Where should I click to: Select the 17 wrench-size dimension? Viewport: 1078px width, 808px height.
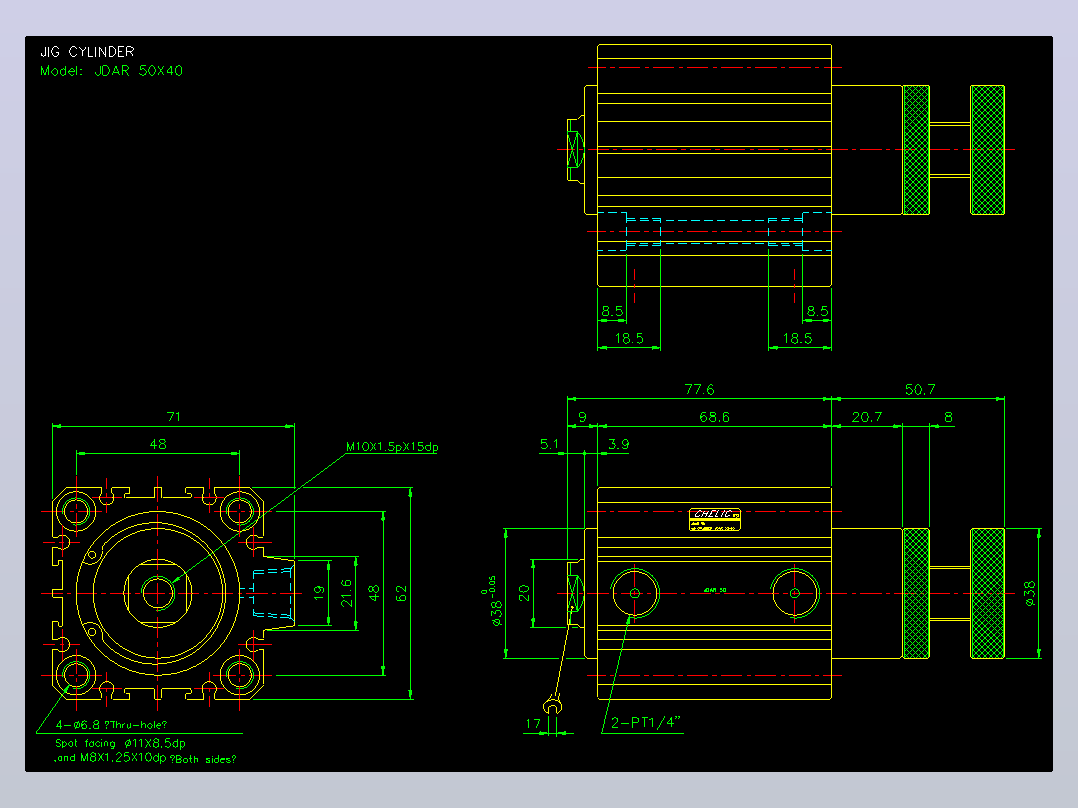532,724
